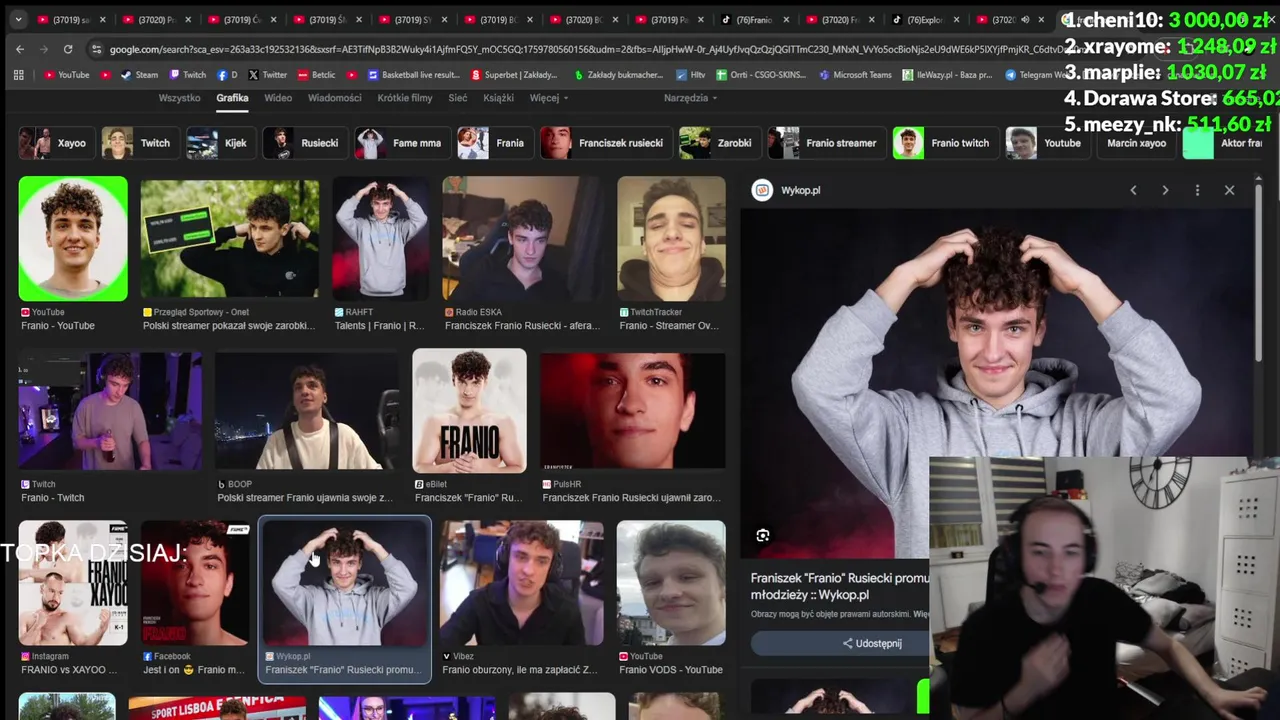This screenshot has height=720, width=1280.
Task: Open the IleWazy.pl bookmark
Action: 947,75
